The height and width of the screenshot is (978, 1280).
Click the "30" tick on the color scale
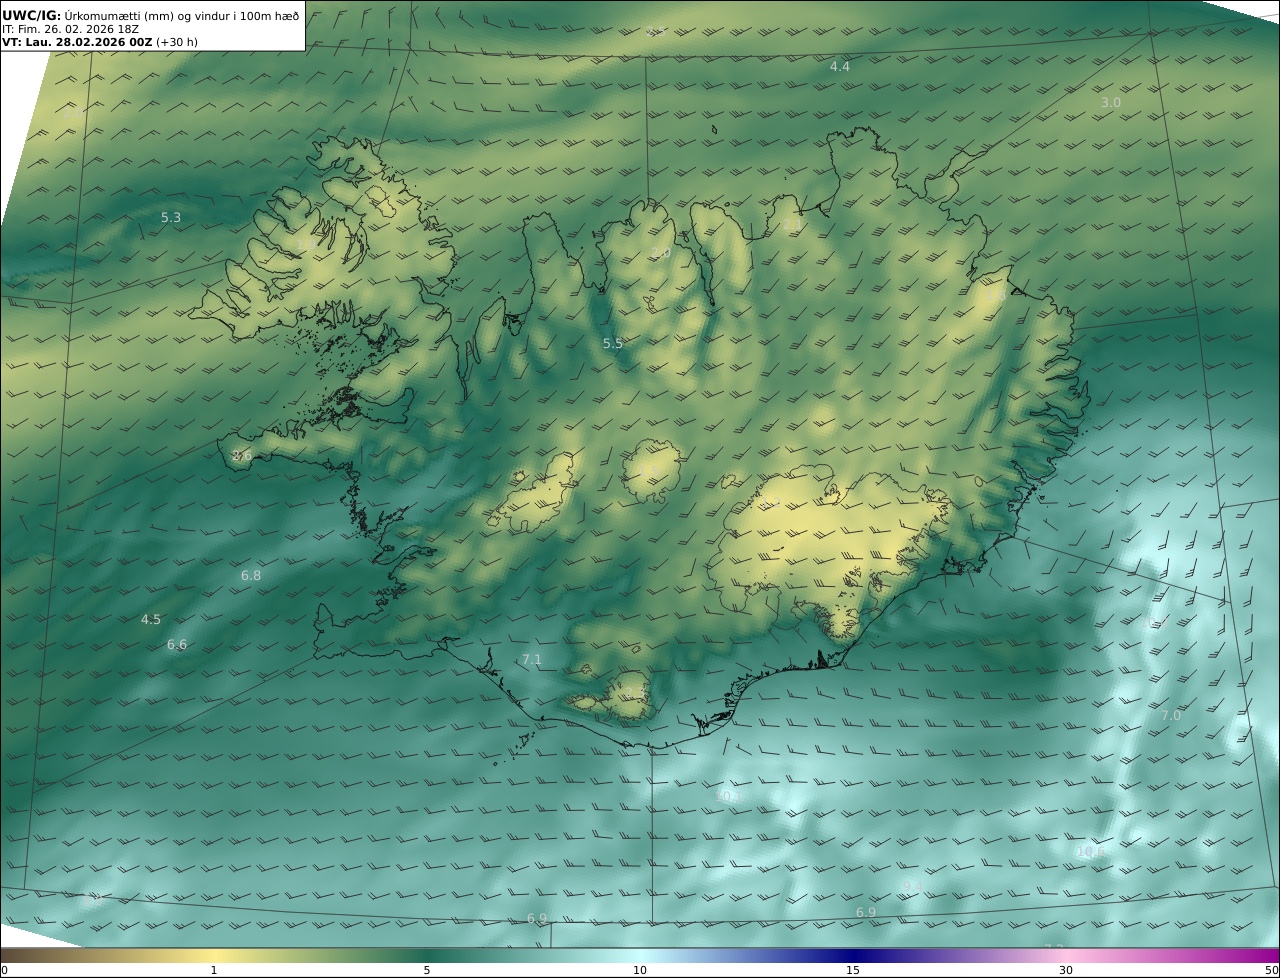click(x=1066, y=970)
